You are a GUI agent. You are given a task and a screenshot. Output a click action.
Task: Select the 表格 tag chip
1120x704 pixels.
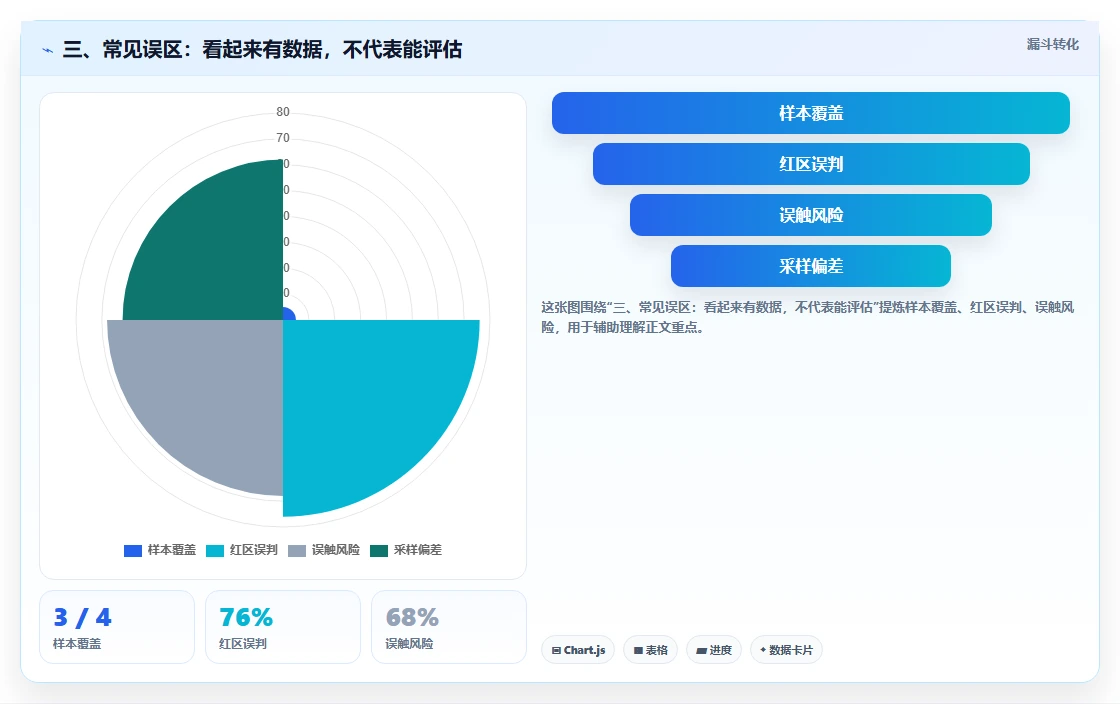(x=650, y=650)
